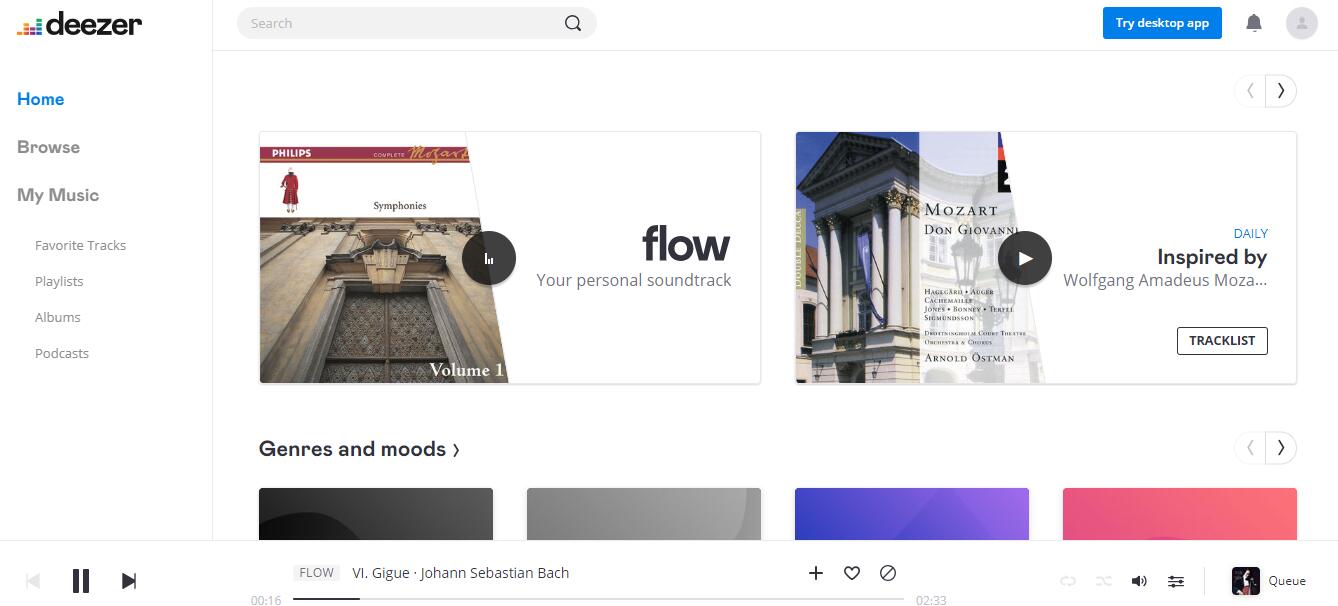Mute the volume speaker icon
Viewport: 1338px width, 606px height.
coord(1139,581)
